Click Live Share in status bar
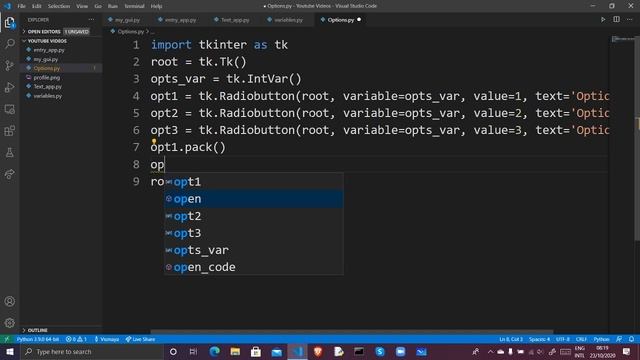This screenshot has width=640, height=360. (140, 339)
